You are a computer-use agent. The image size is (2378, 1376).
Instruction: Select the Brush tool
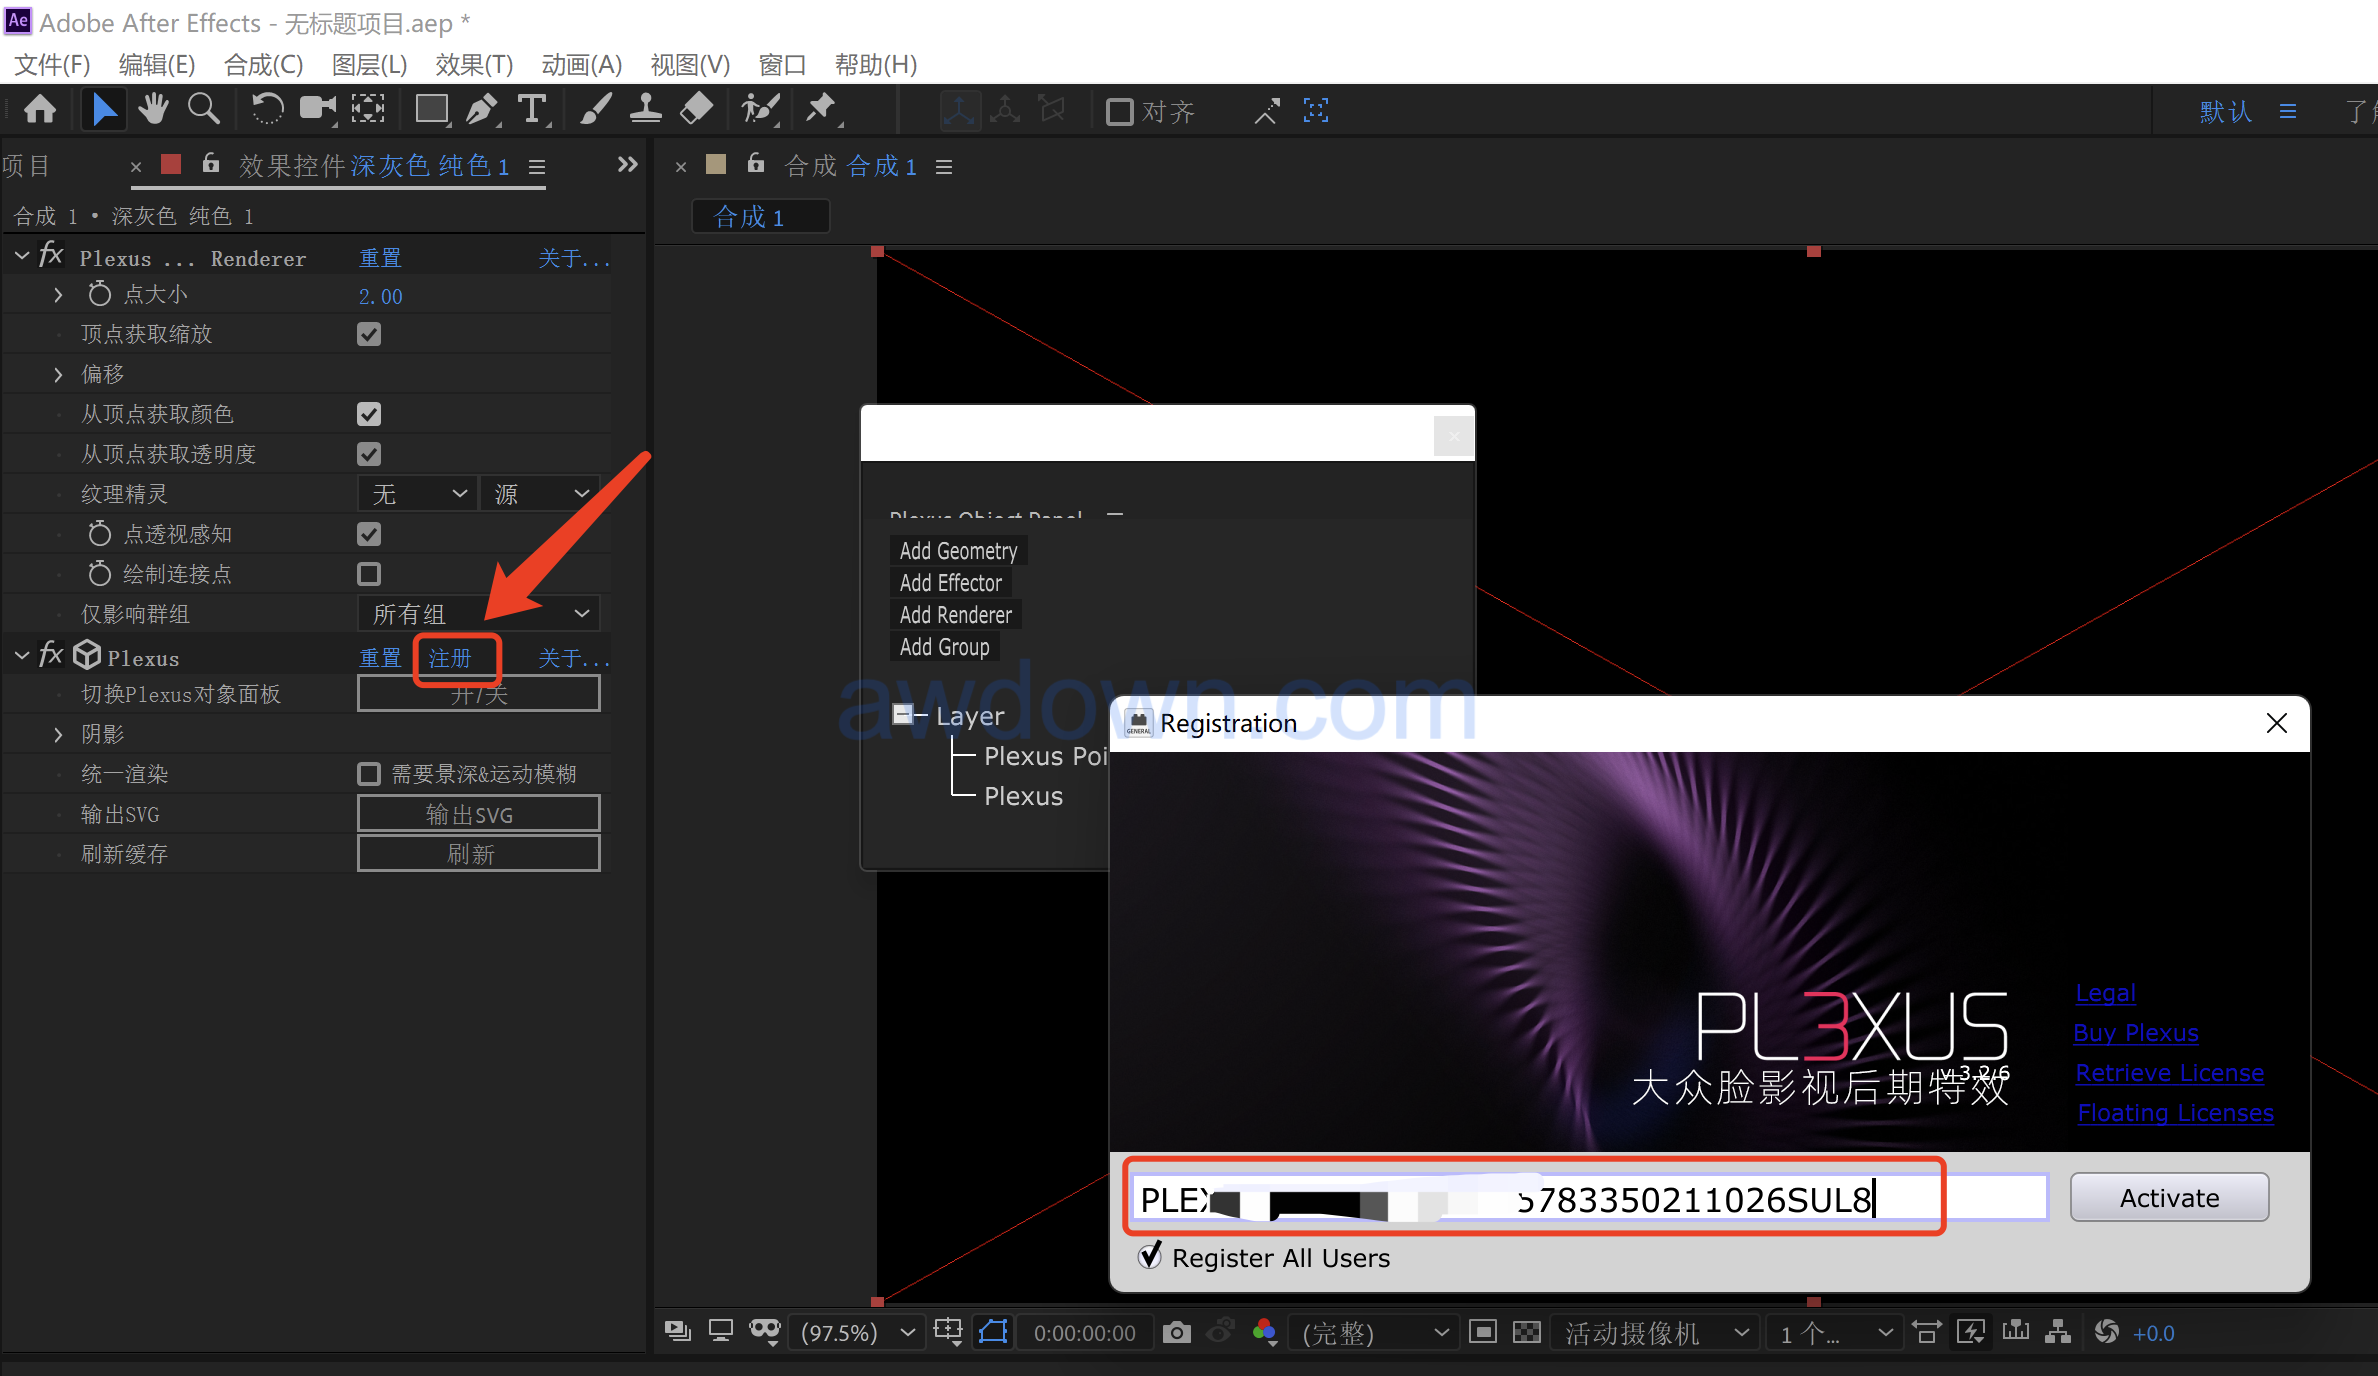tap(596, 109)
